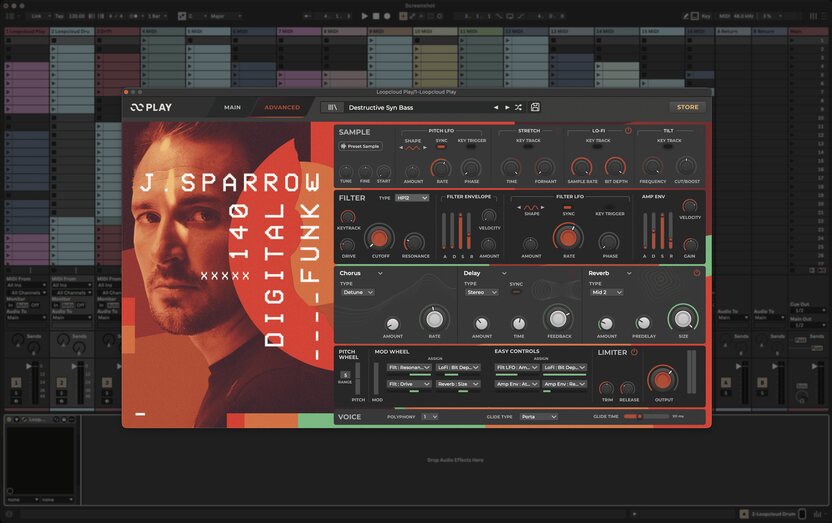Open Mod Wheel 'Filt : Resonan..' assign dropdown

click(409, 367)
